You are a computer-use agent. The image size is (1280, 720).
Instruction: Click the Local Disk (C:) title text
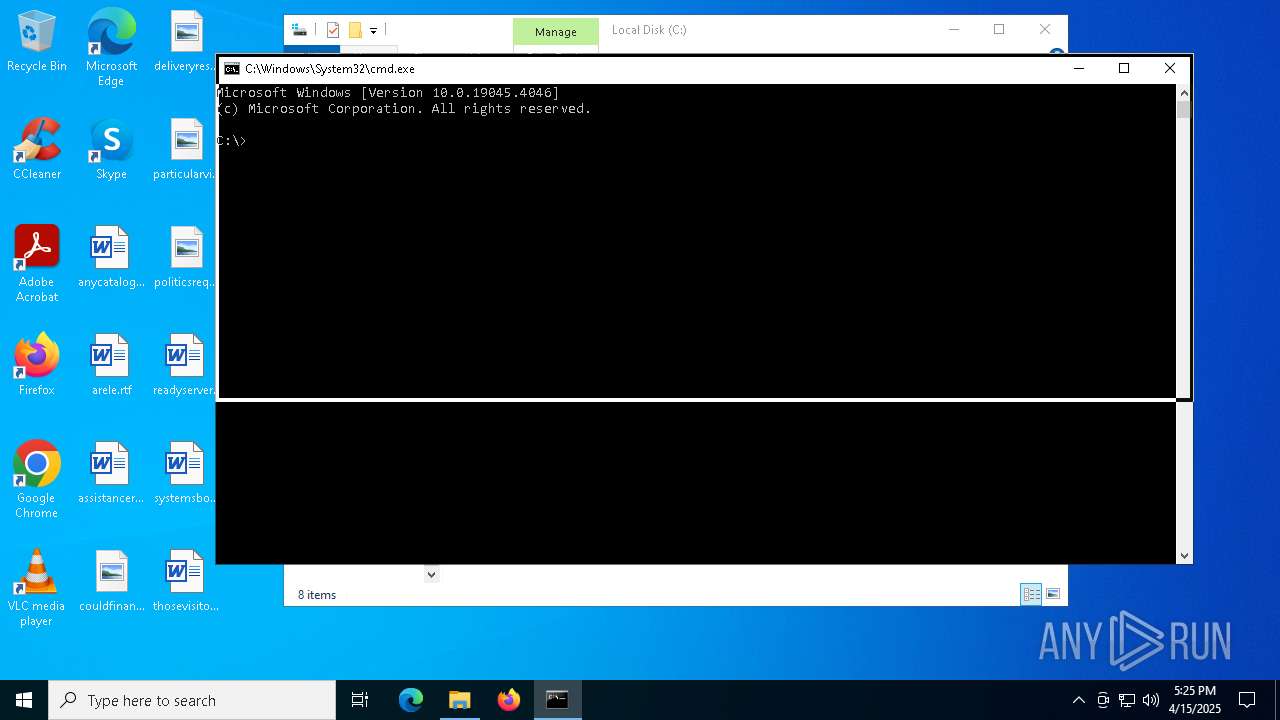(649, 30)
